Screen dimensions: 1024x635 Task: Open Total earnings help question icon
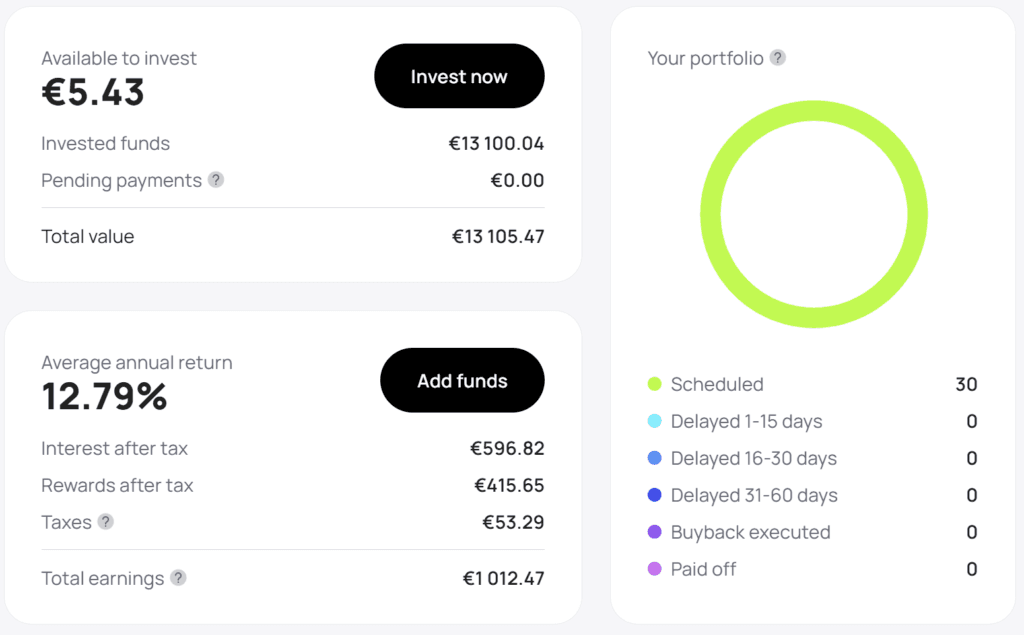(x=178, y=578)
